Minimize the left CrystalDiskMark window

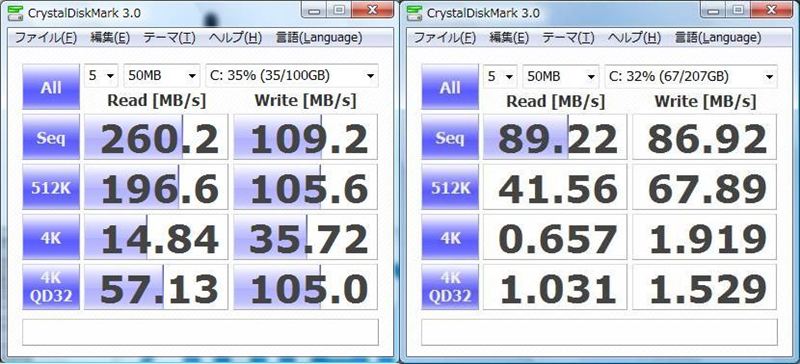tap(315, 10)
